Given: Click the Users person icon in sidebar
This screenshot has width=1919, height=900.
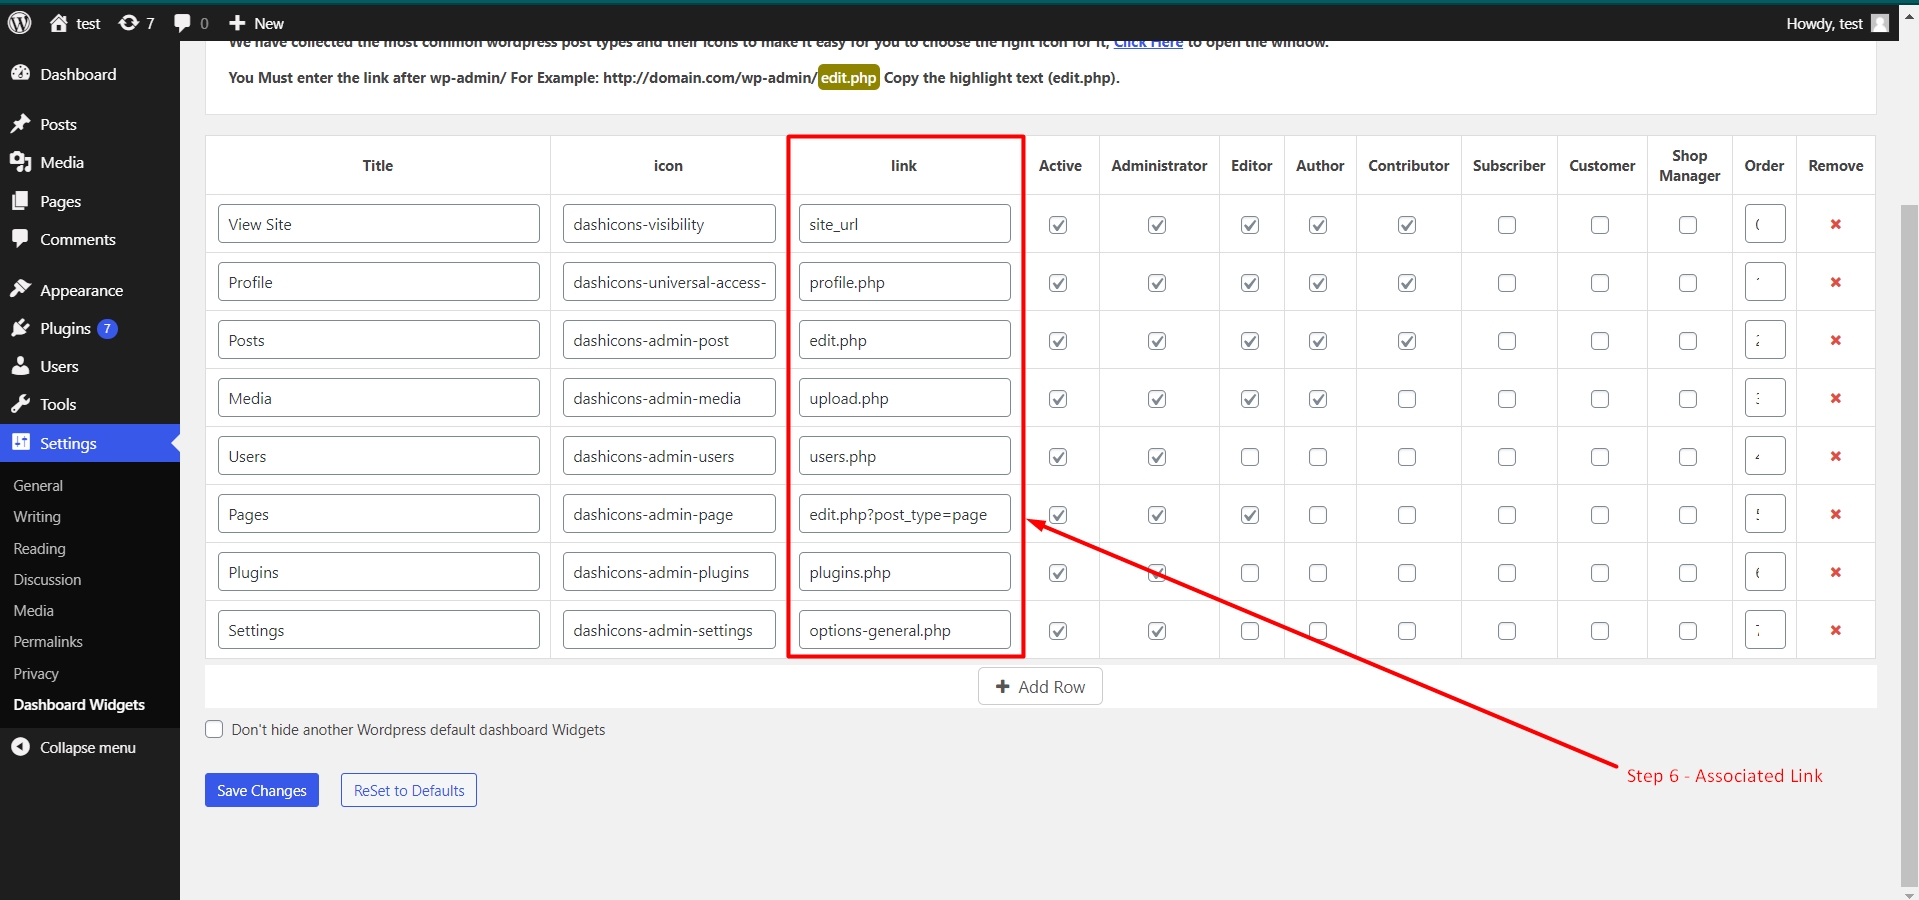Looking at the screenshot, I should coord(20,366).
